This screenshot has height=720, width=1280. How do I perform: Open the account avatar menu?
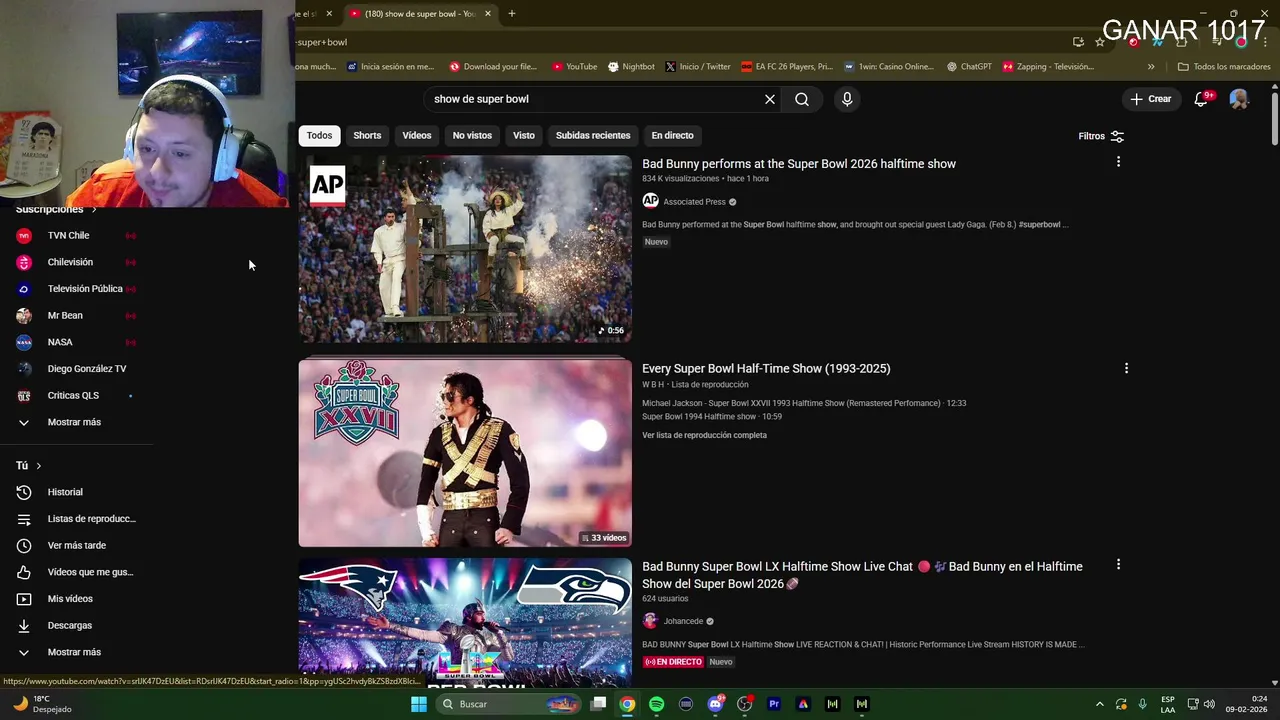1239,99
